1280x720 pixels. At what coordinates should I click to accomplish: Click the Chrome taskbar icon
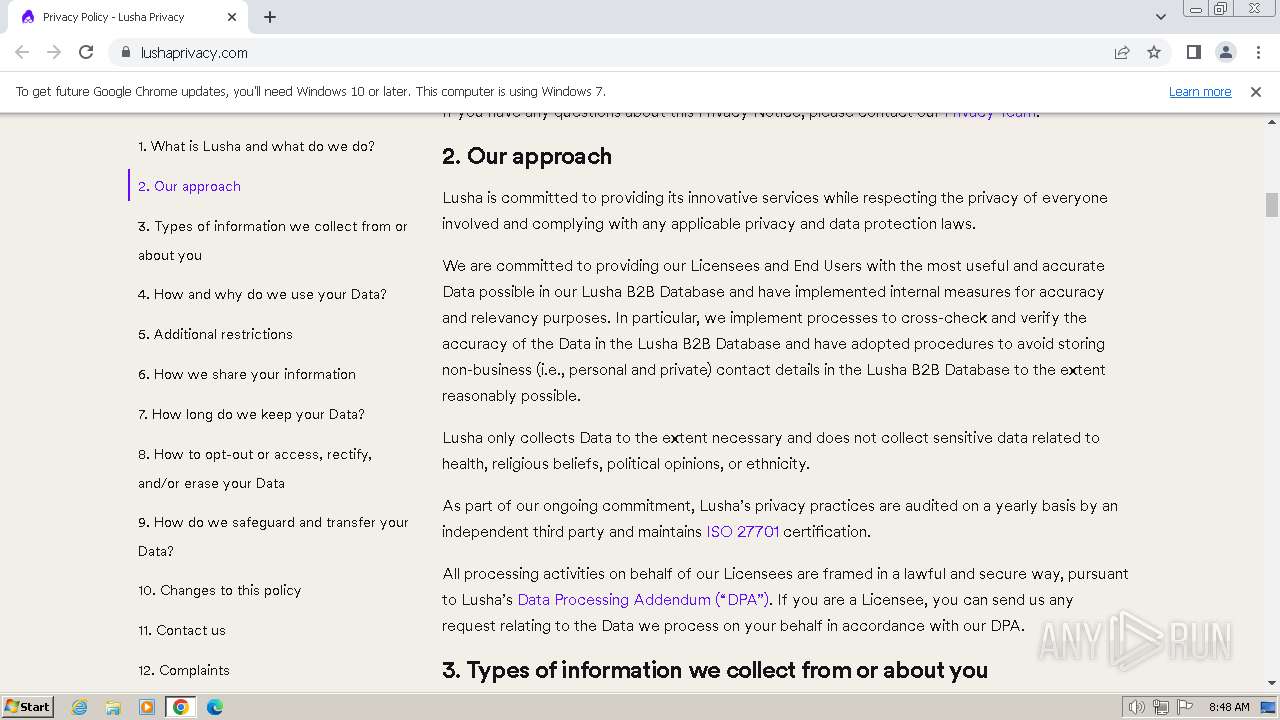point(181,707)
